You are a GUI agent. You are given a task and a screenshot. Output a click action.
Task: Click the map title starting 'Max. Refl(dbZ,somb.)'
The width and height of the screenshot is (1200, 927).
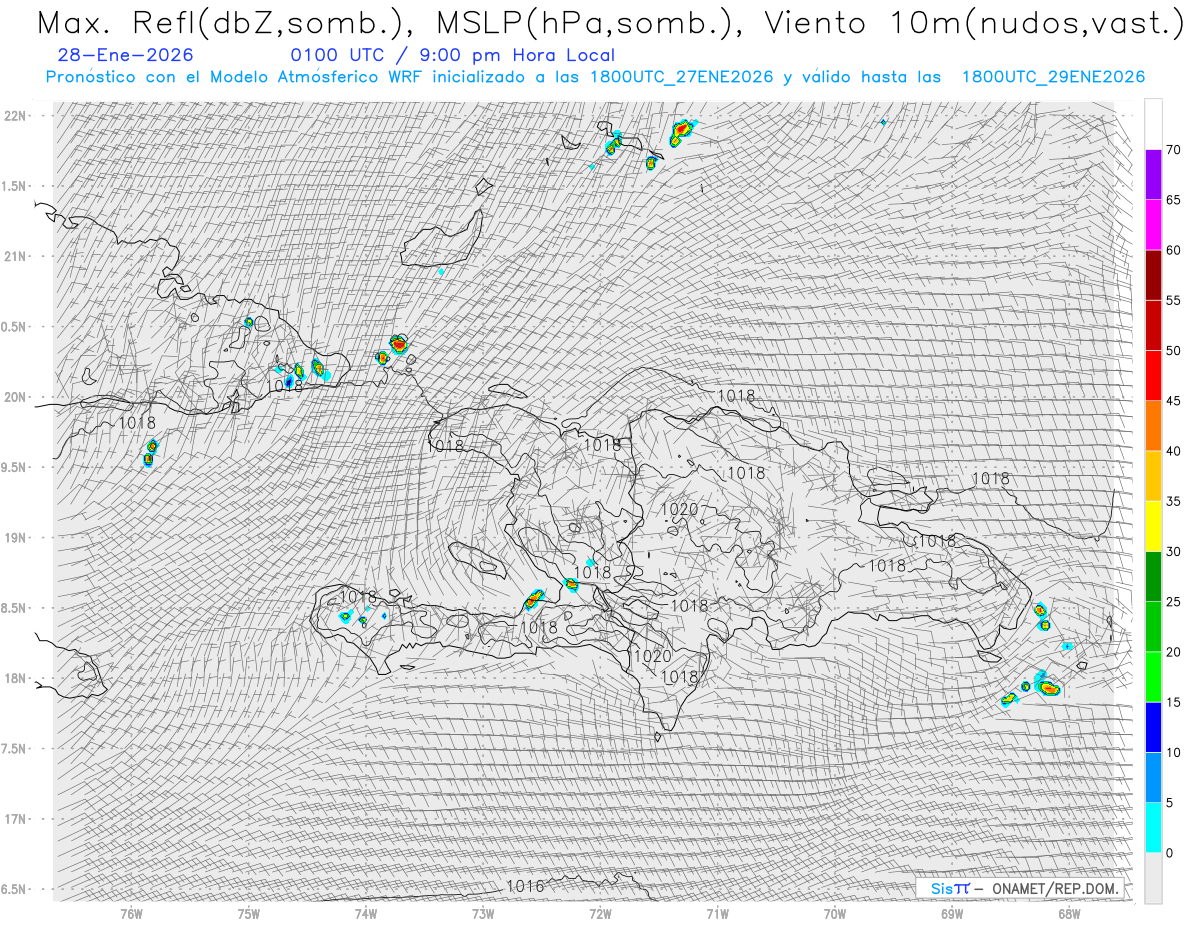point(609,24)
